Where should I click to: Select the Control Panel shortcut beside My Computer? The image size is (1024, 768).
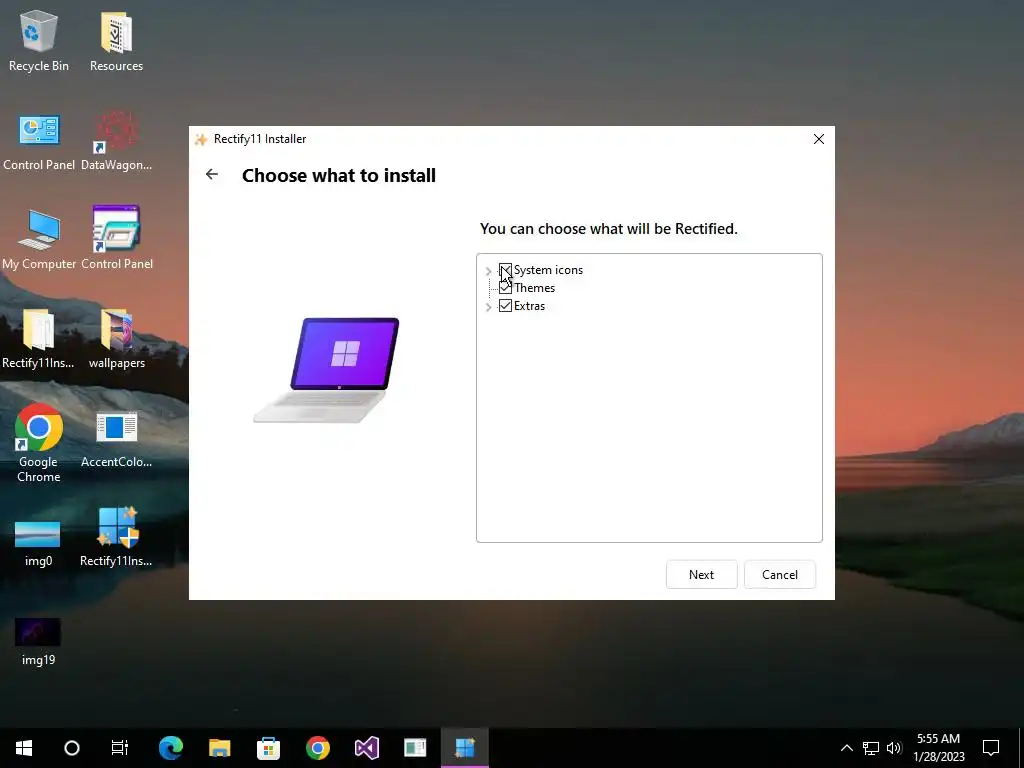[116, 239]
